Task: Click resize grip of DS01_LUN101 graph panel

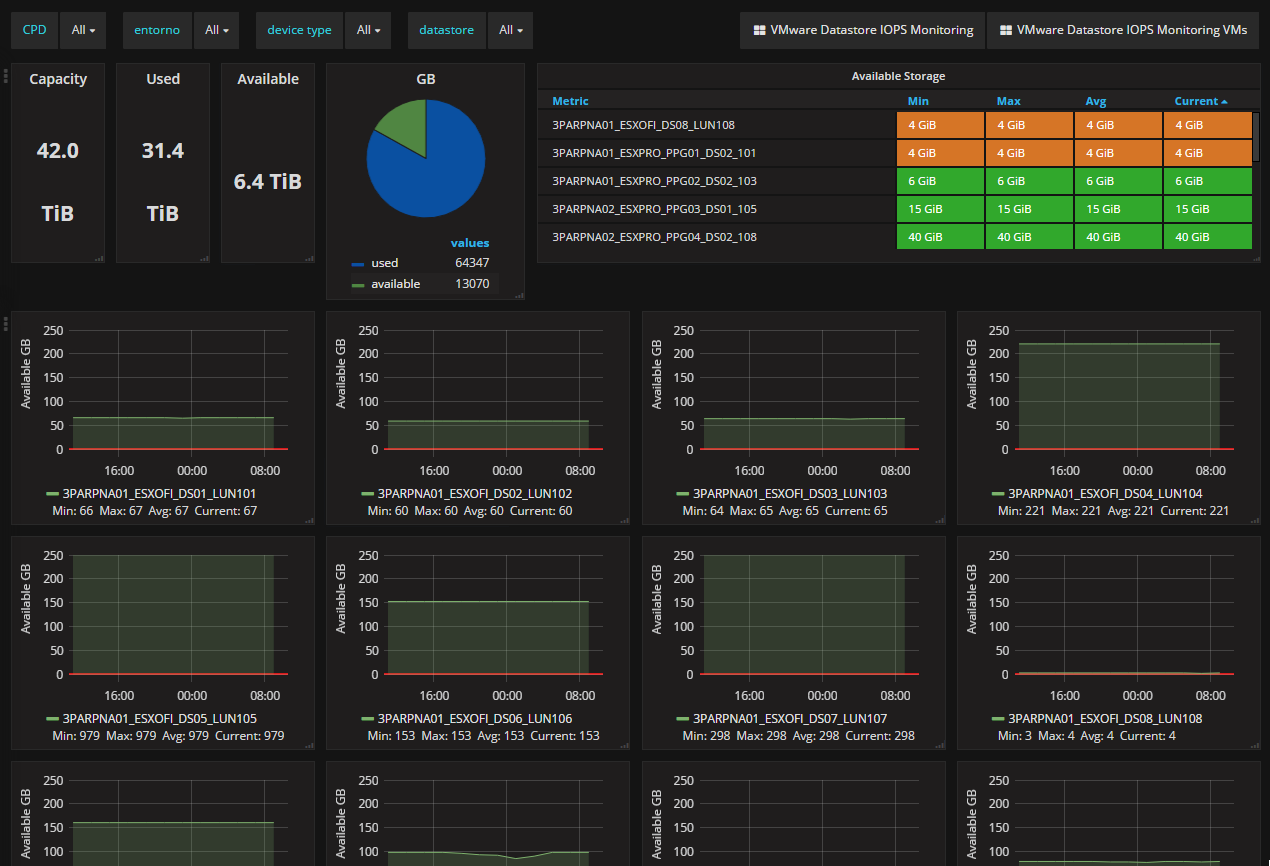Action: [309, 520]
